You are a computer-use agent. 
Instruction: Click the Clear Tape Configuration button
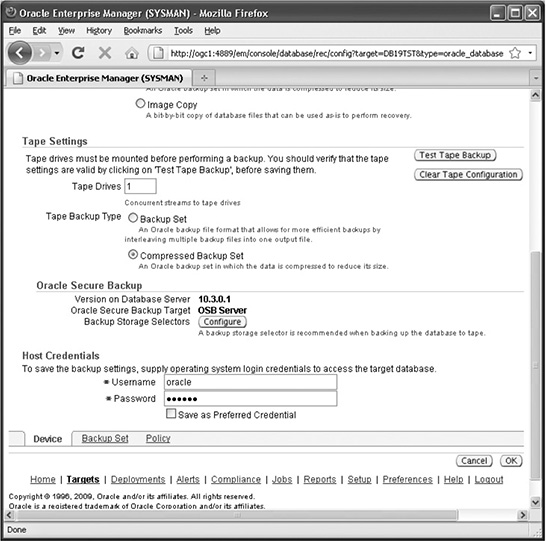[x=468, y=174]
